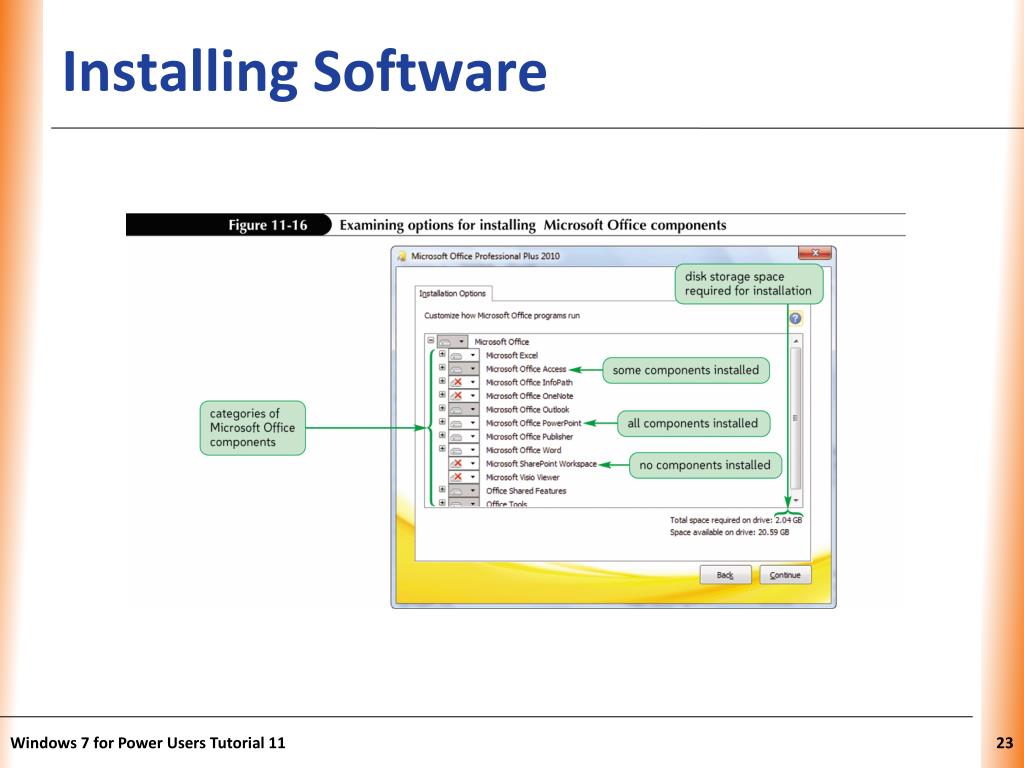Viewport: 1024px width, 768px height.
Task: Select the Microsoft Office Publisher tree row
Action: [x=530, y=436]
